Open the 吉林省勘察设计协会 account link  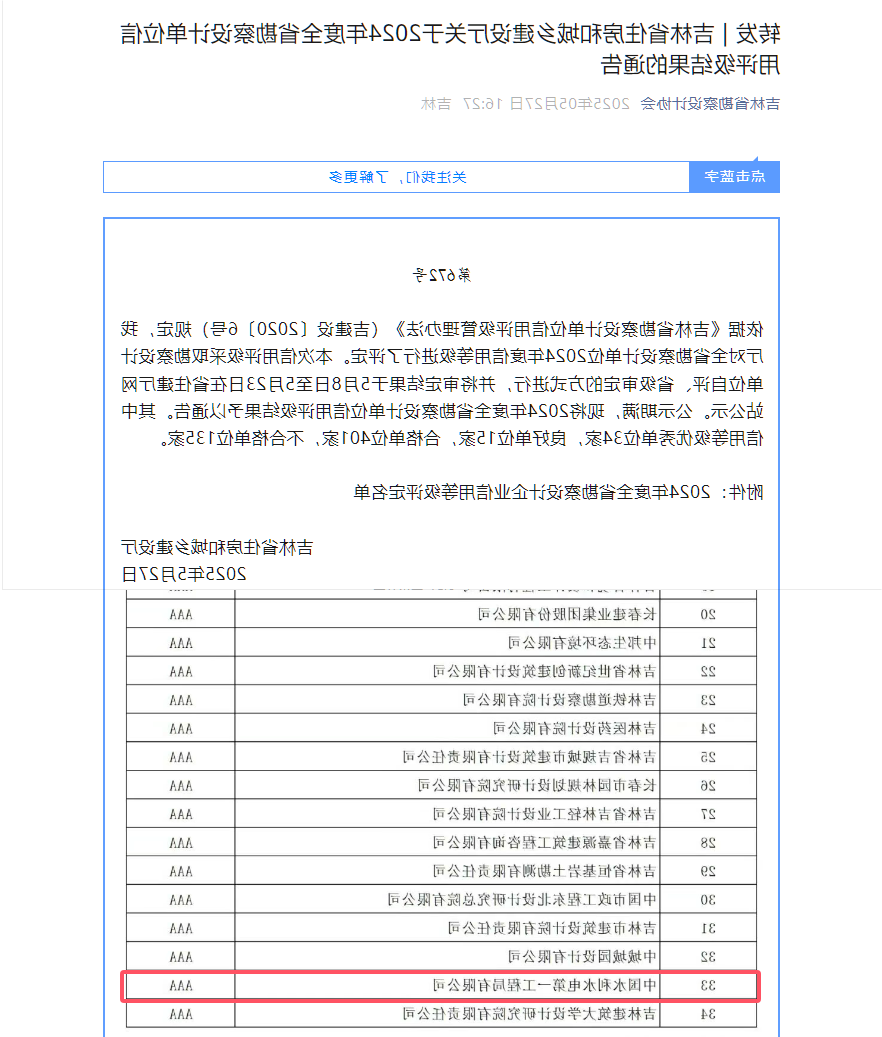pos(710,104)
